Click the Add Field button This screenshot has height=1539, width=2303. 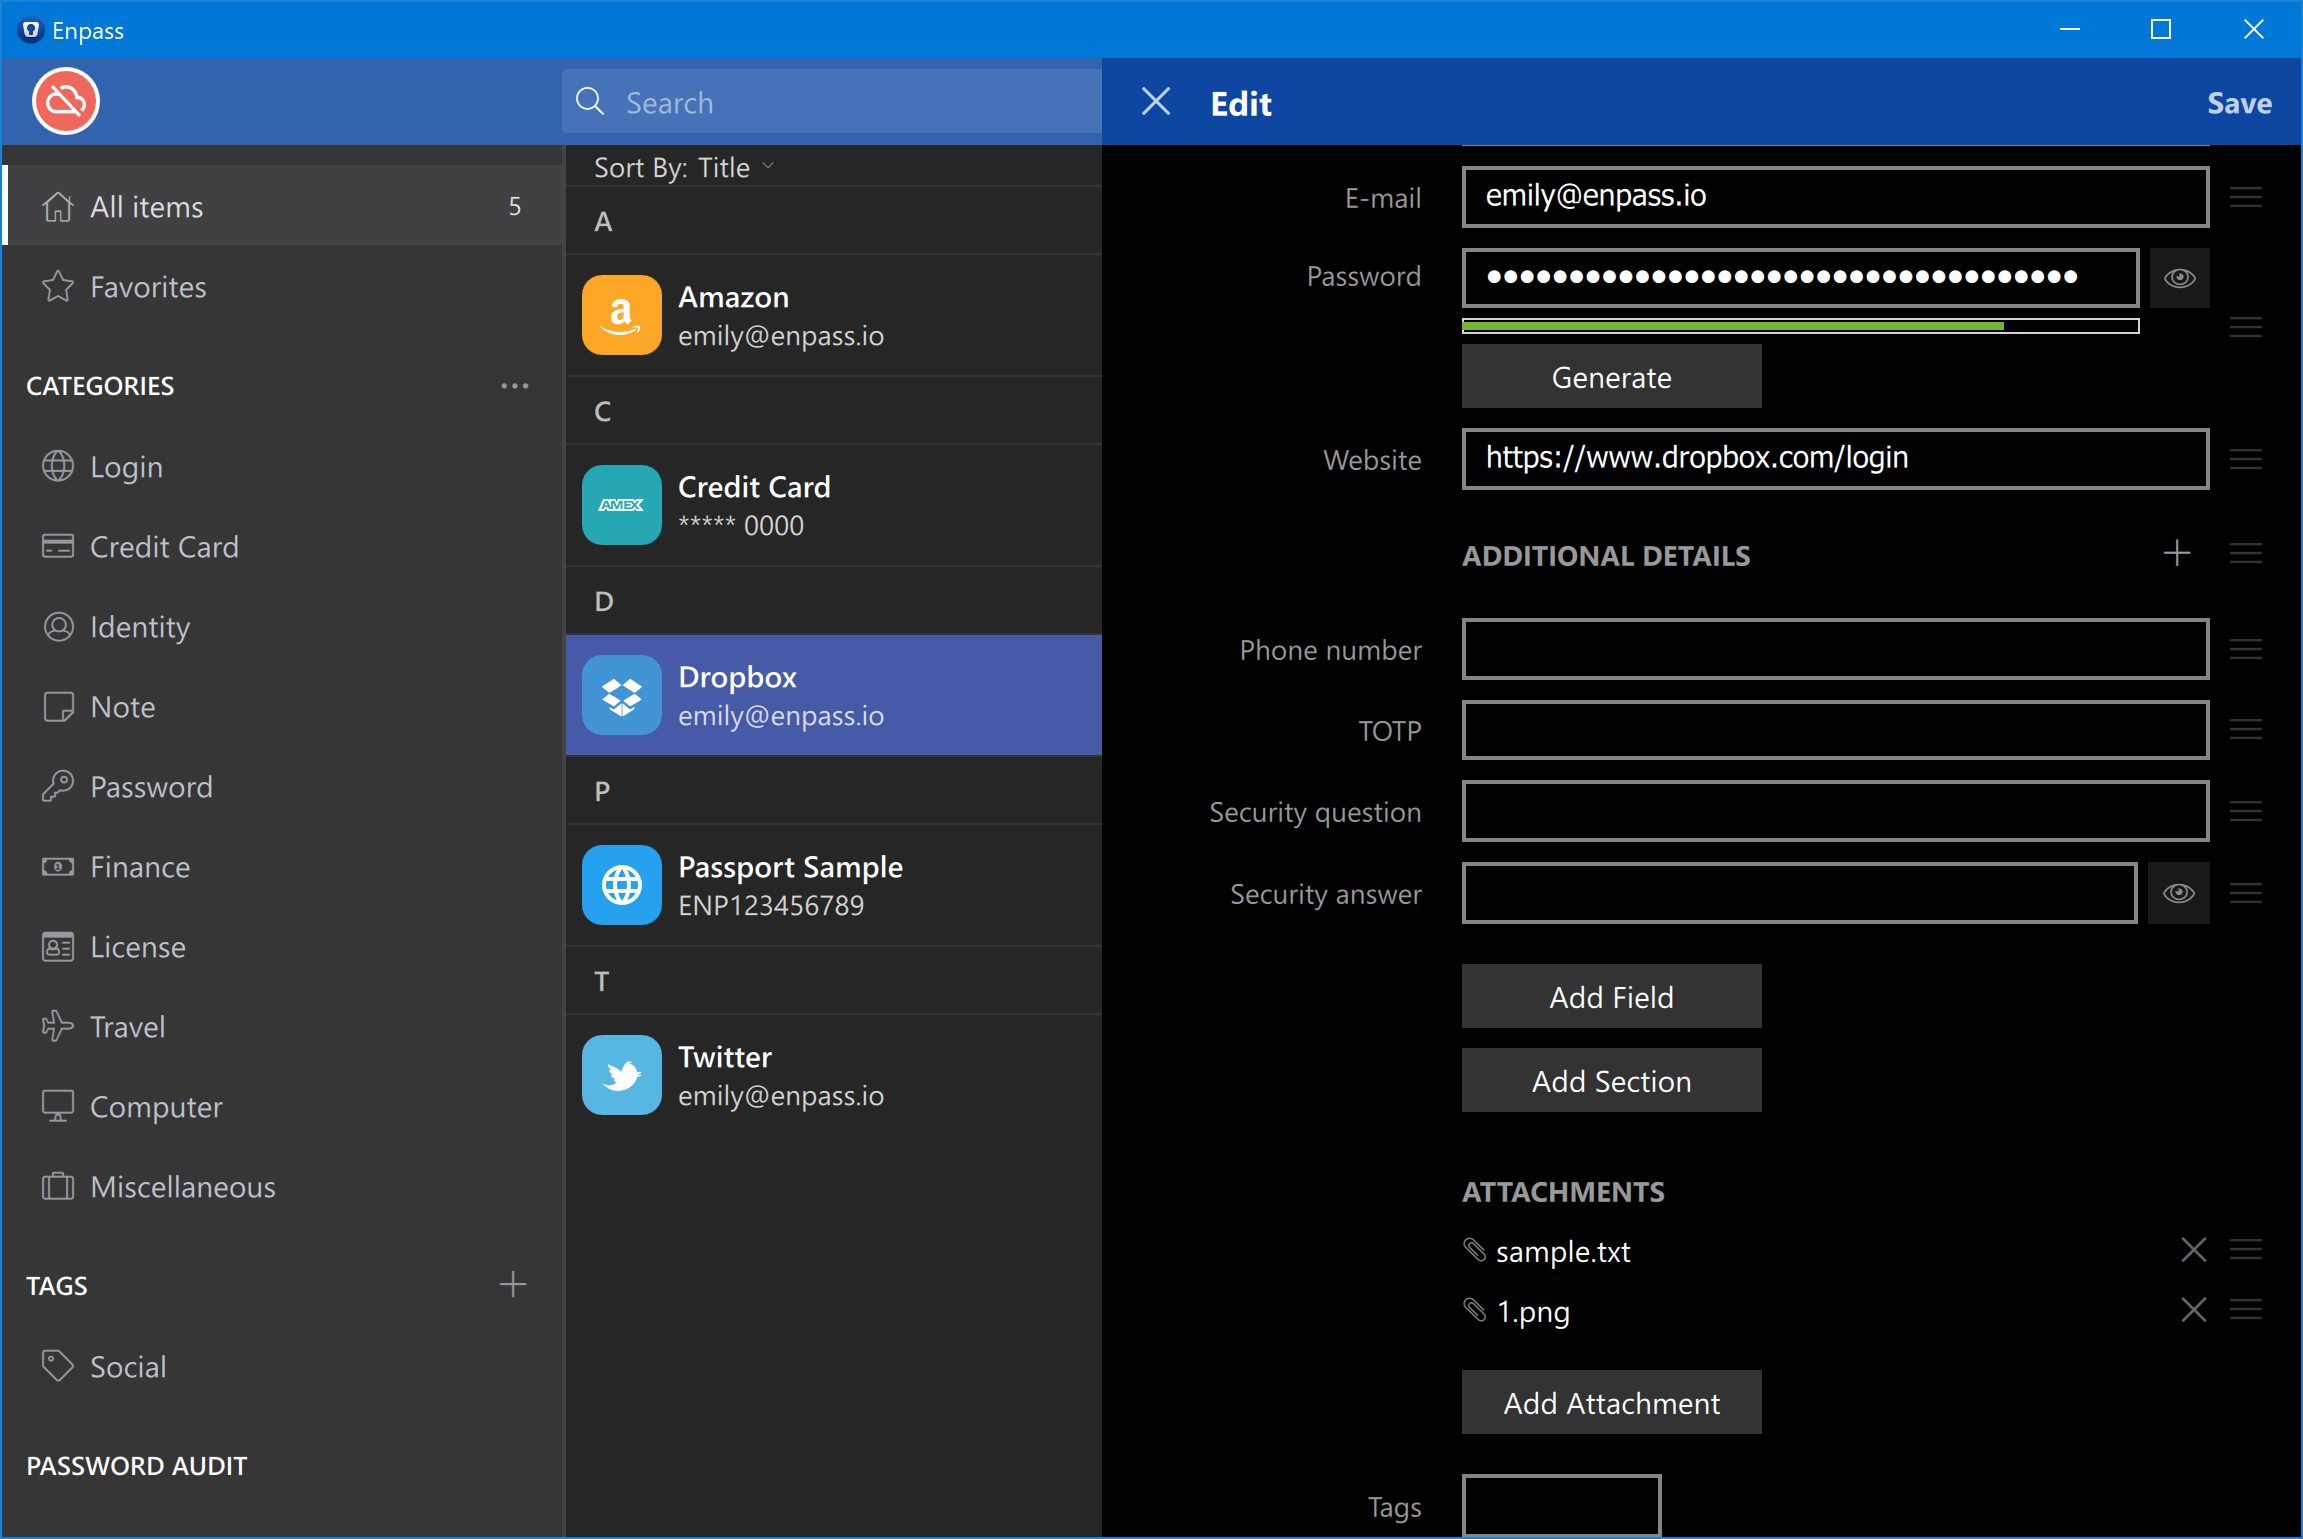click(x=1611, y=997)
